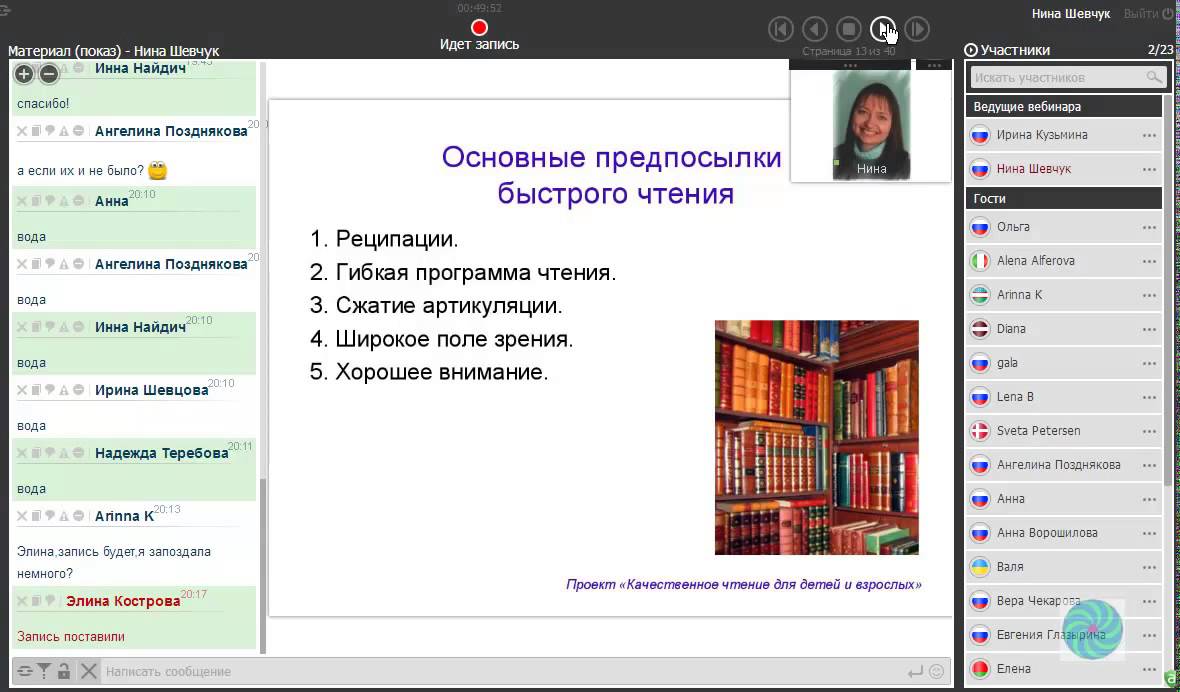Click the copy icon on Arinna K's message
This screenshot has width=1180, height=692.
coord(36,516)
